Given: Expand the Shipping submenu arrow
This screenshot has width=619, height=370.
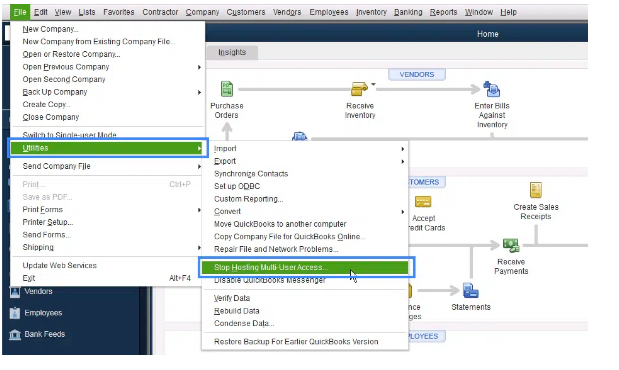Looking at the screenshot, I should tap(199, 248).
